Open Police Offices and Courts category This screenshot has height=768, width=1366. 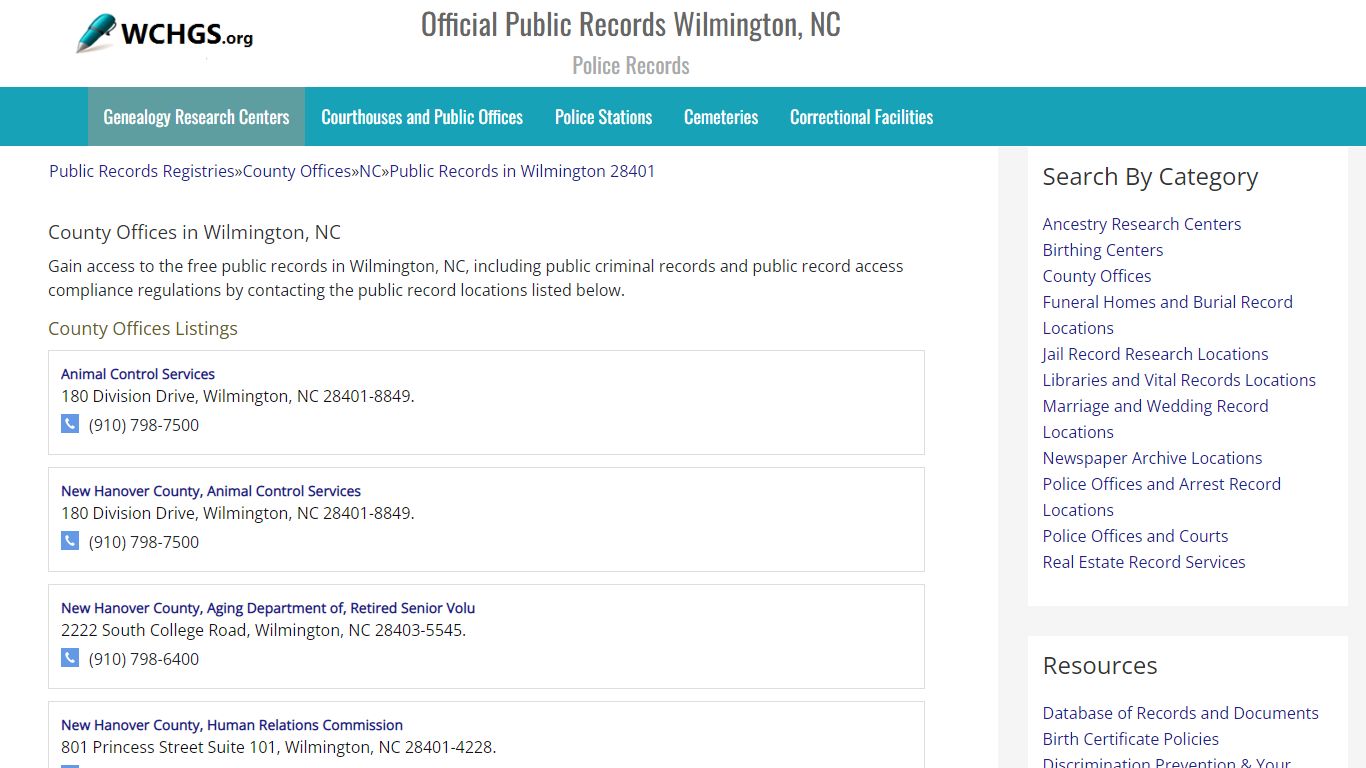coord(1135,536)
